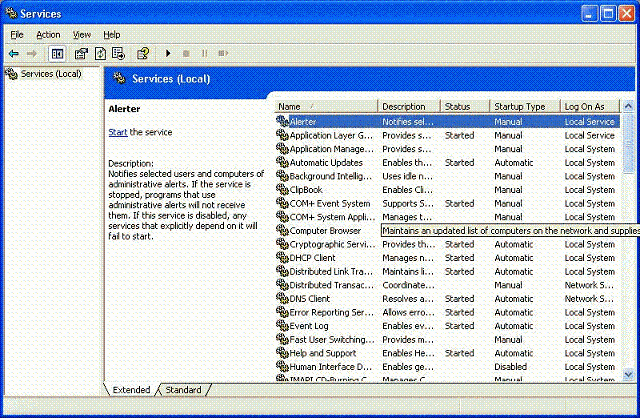640x418 pixels.
Task: Open the File menu
Action: click(x=17, y=35)
